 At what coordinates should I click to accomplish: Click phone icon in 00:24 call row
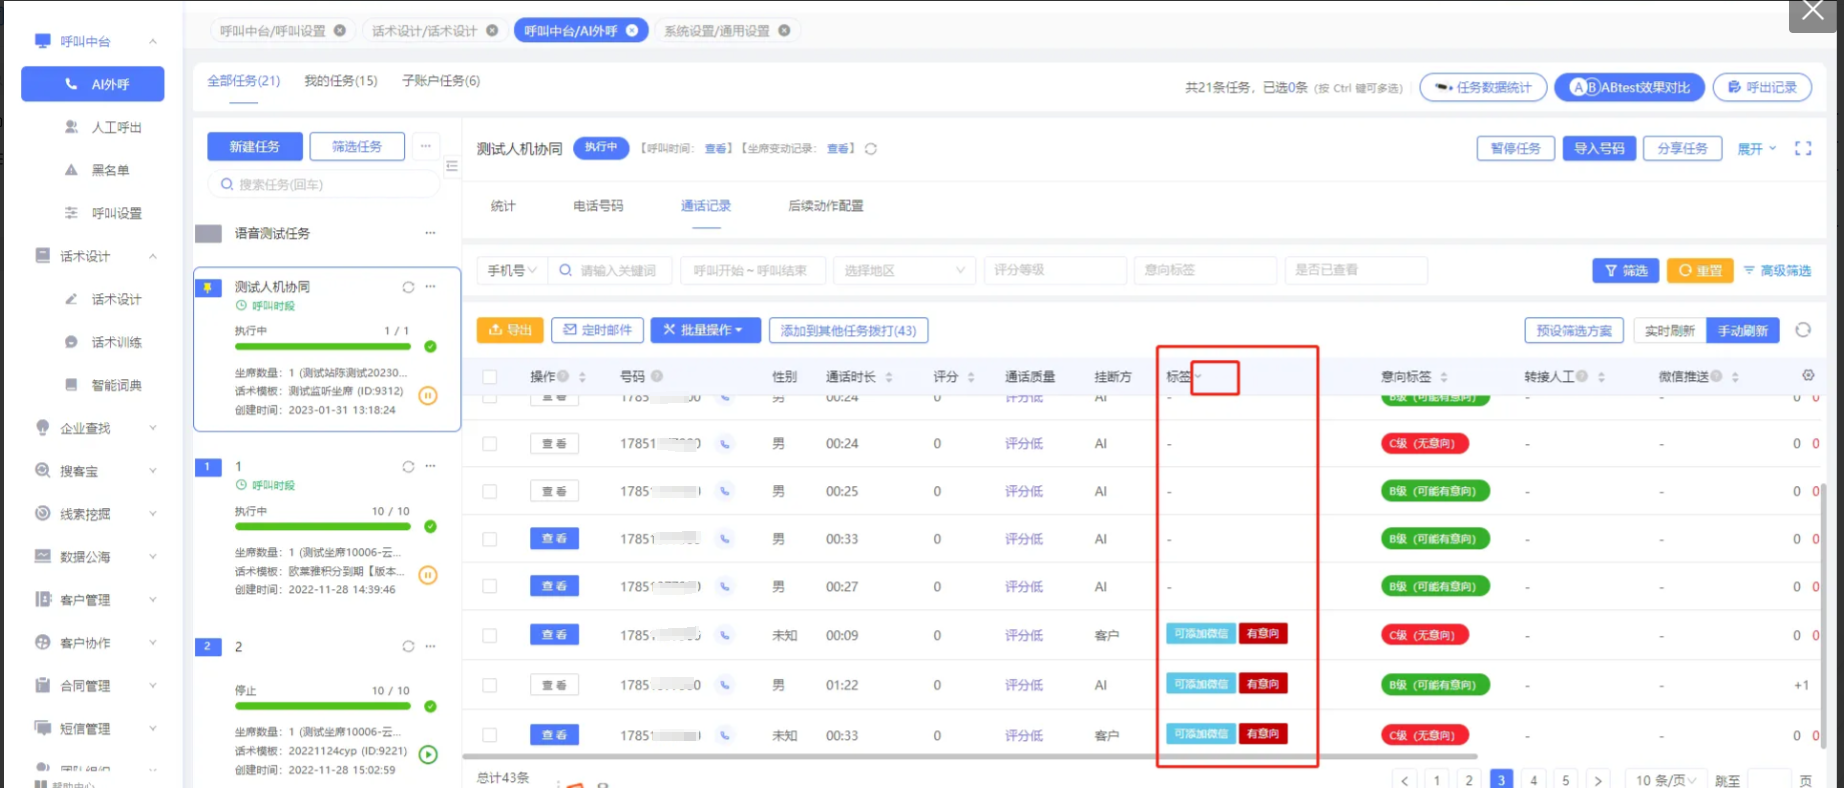[725, 444]
